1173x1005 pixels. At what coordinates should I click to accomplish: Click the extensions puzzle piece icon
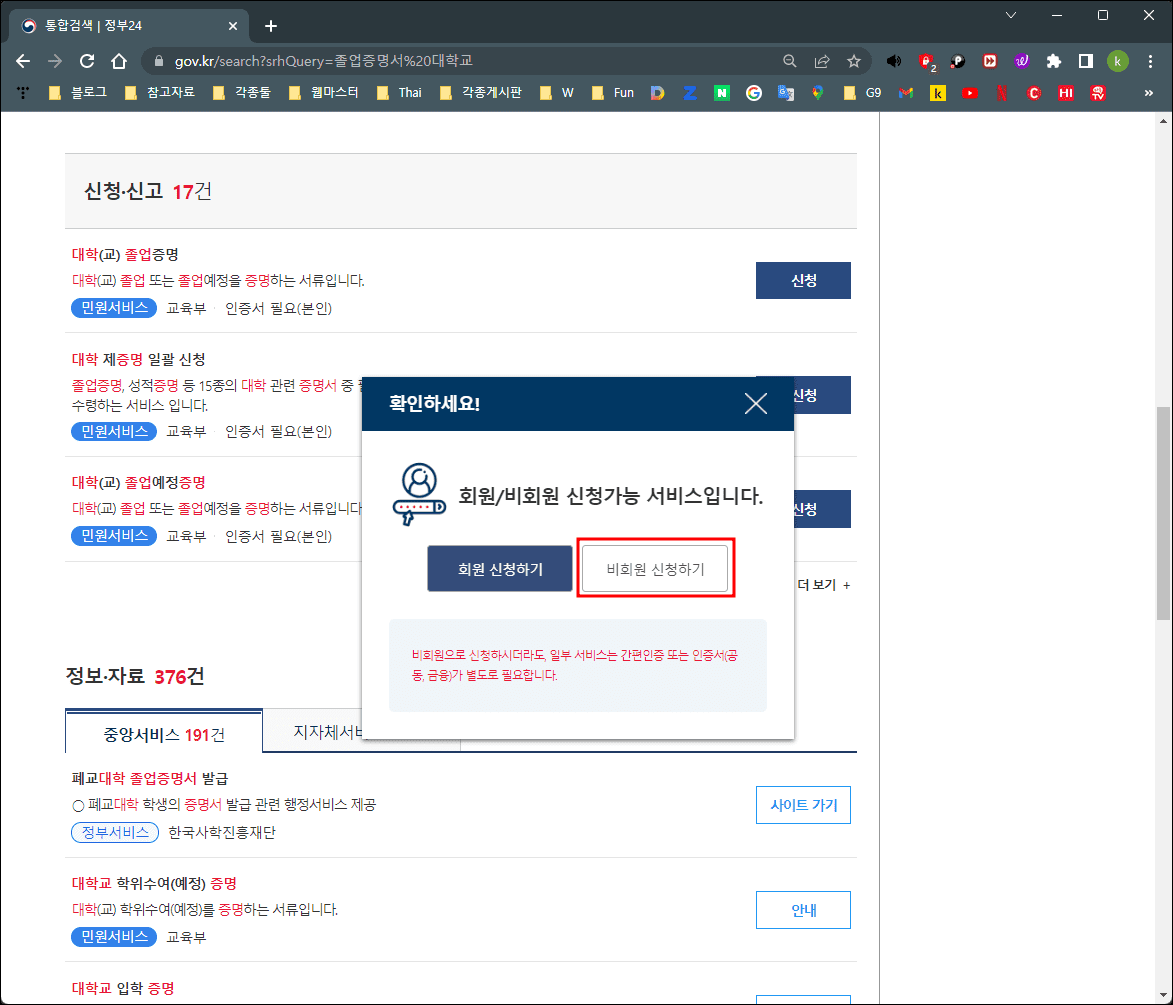coord(1053,61)
